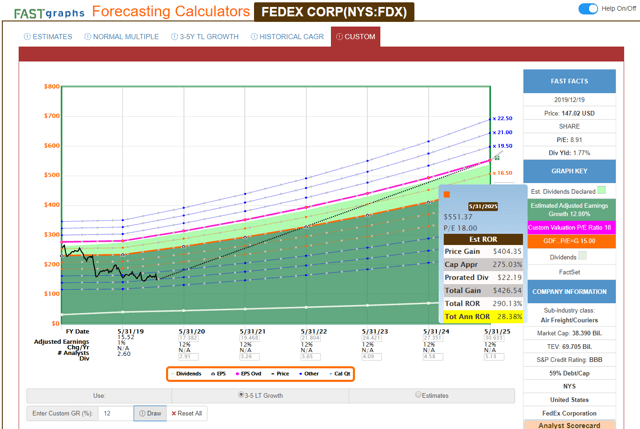Click the Reset All button

coord(187,413)
